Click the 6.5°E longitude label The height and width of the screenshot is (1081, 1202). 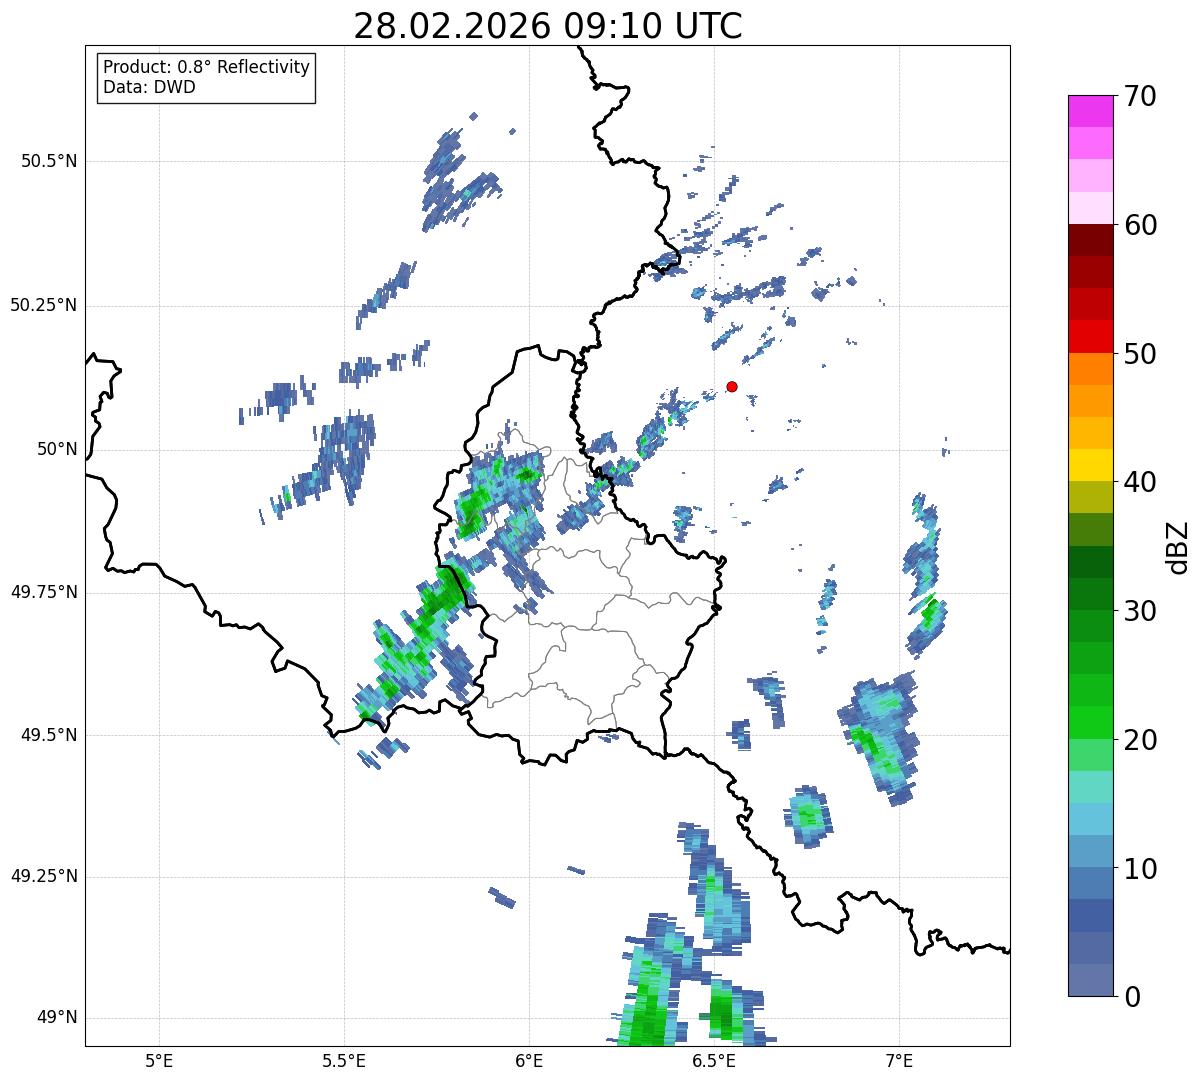click(714, 1060)
